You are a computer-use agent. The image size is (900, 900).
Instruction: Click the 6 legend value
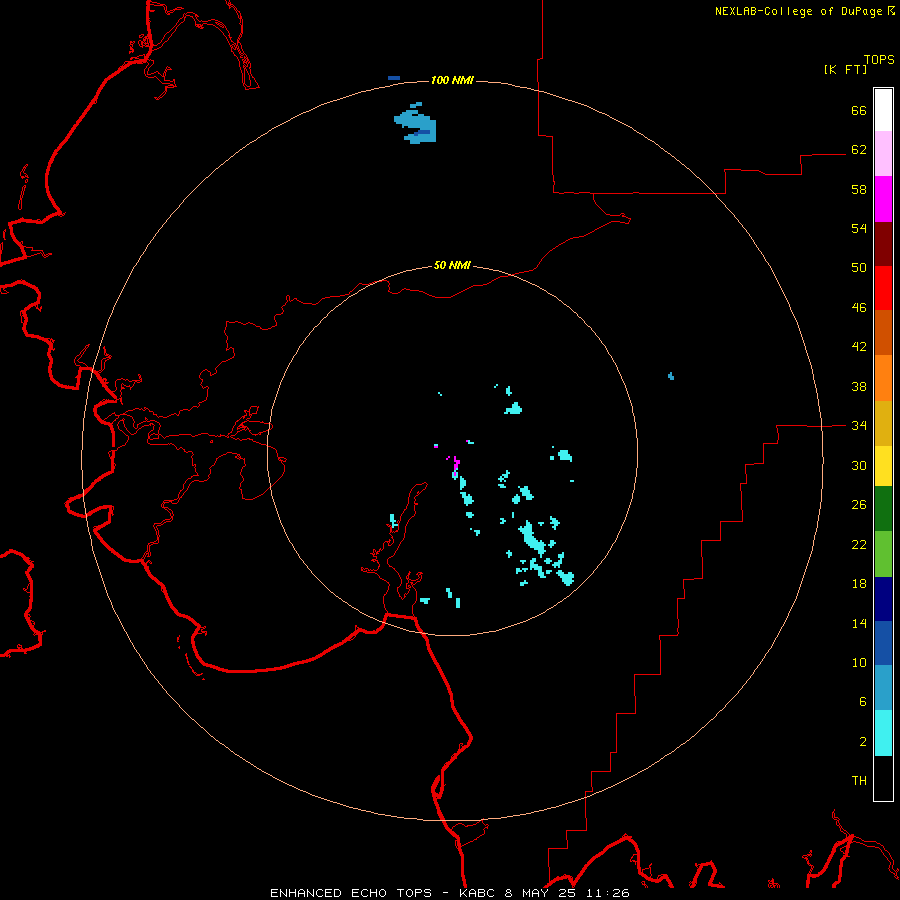pyautogui.click(x=863, y=701)
